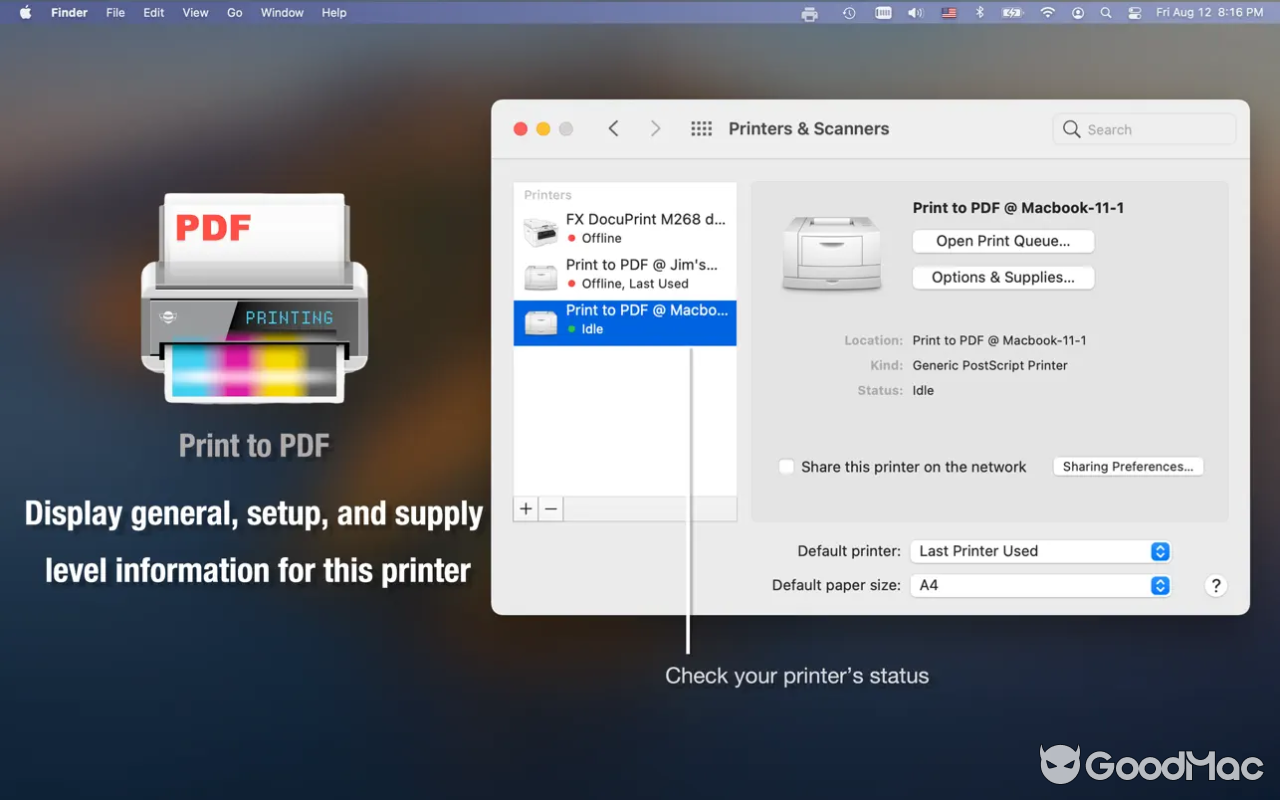
Task: Click the back navigation arrow
Action: [613, 128]
